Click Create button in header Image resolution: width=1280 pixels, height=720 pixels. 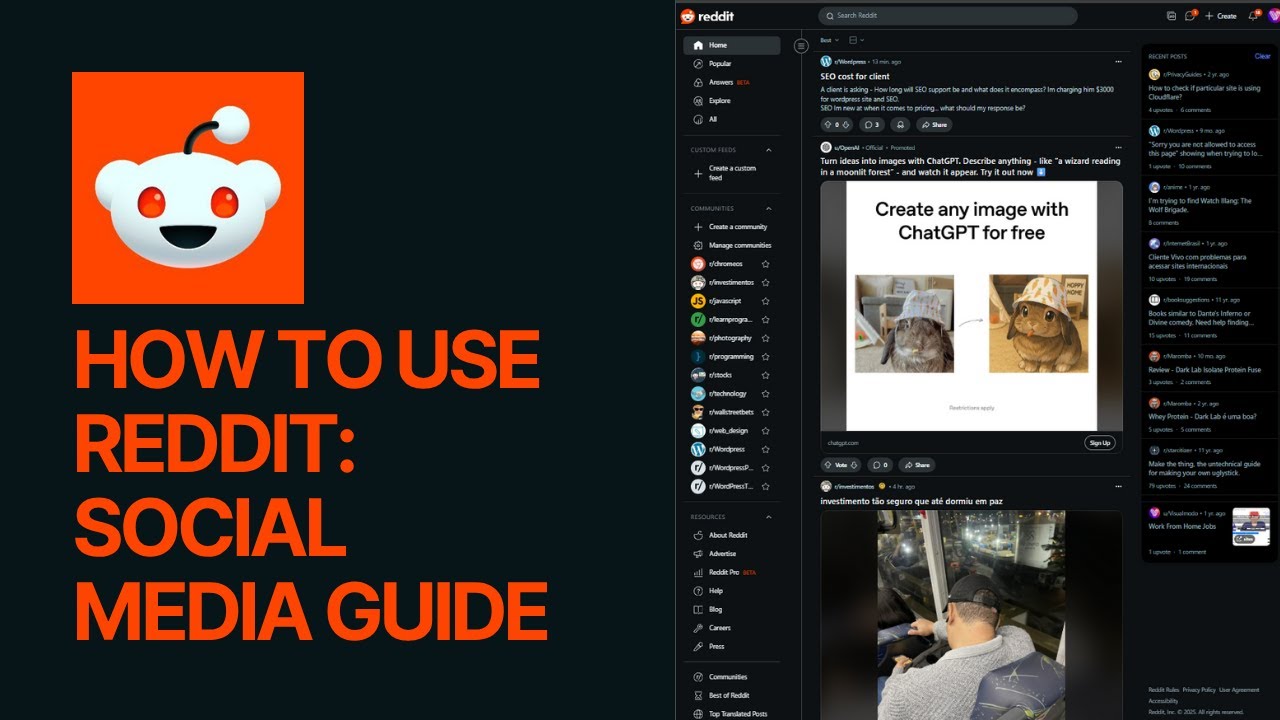(x=1221, y=16)
